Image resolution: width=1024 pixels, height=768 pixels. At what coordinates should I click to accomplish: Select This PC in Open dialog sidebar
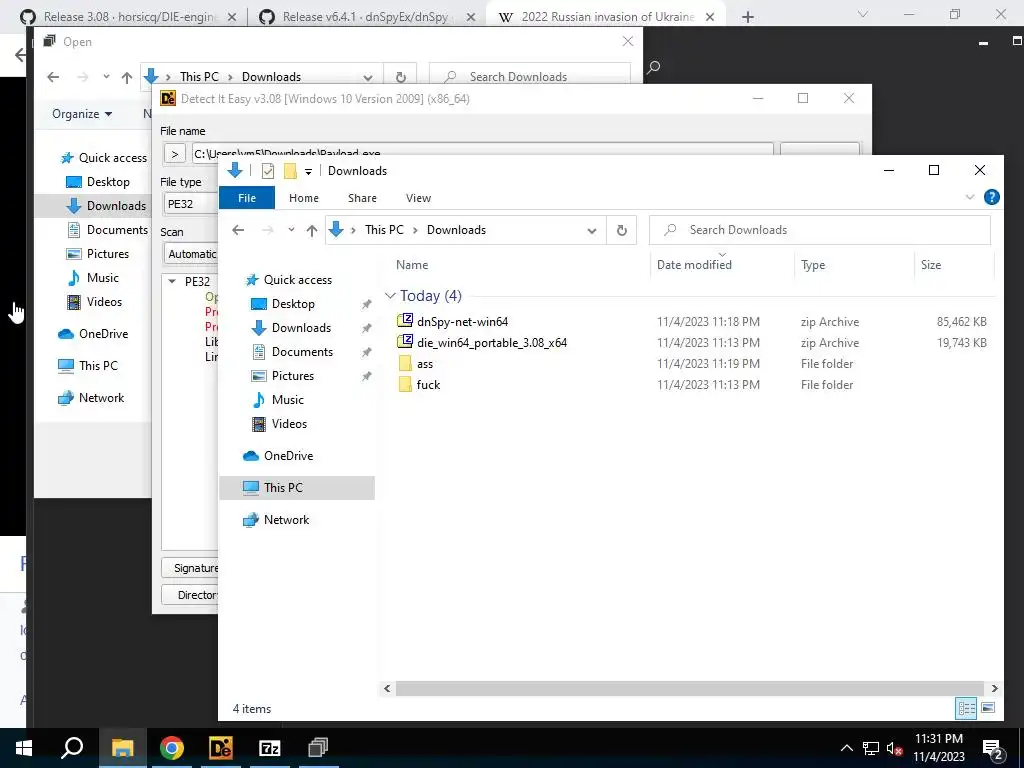point(98,366)
